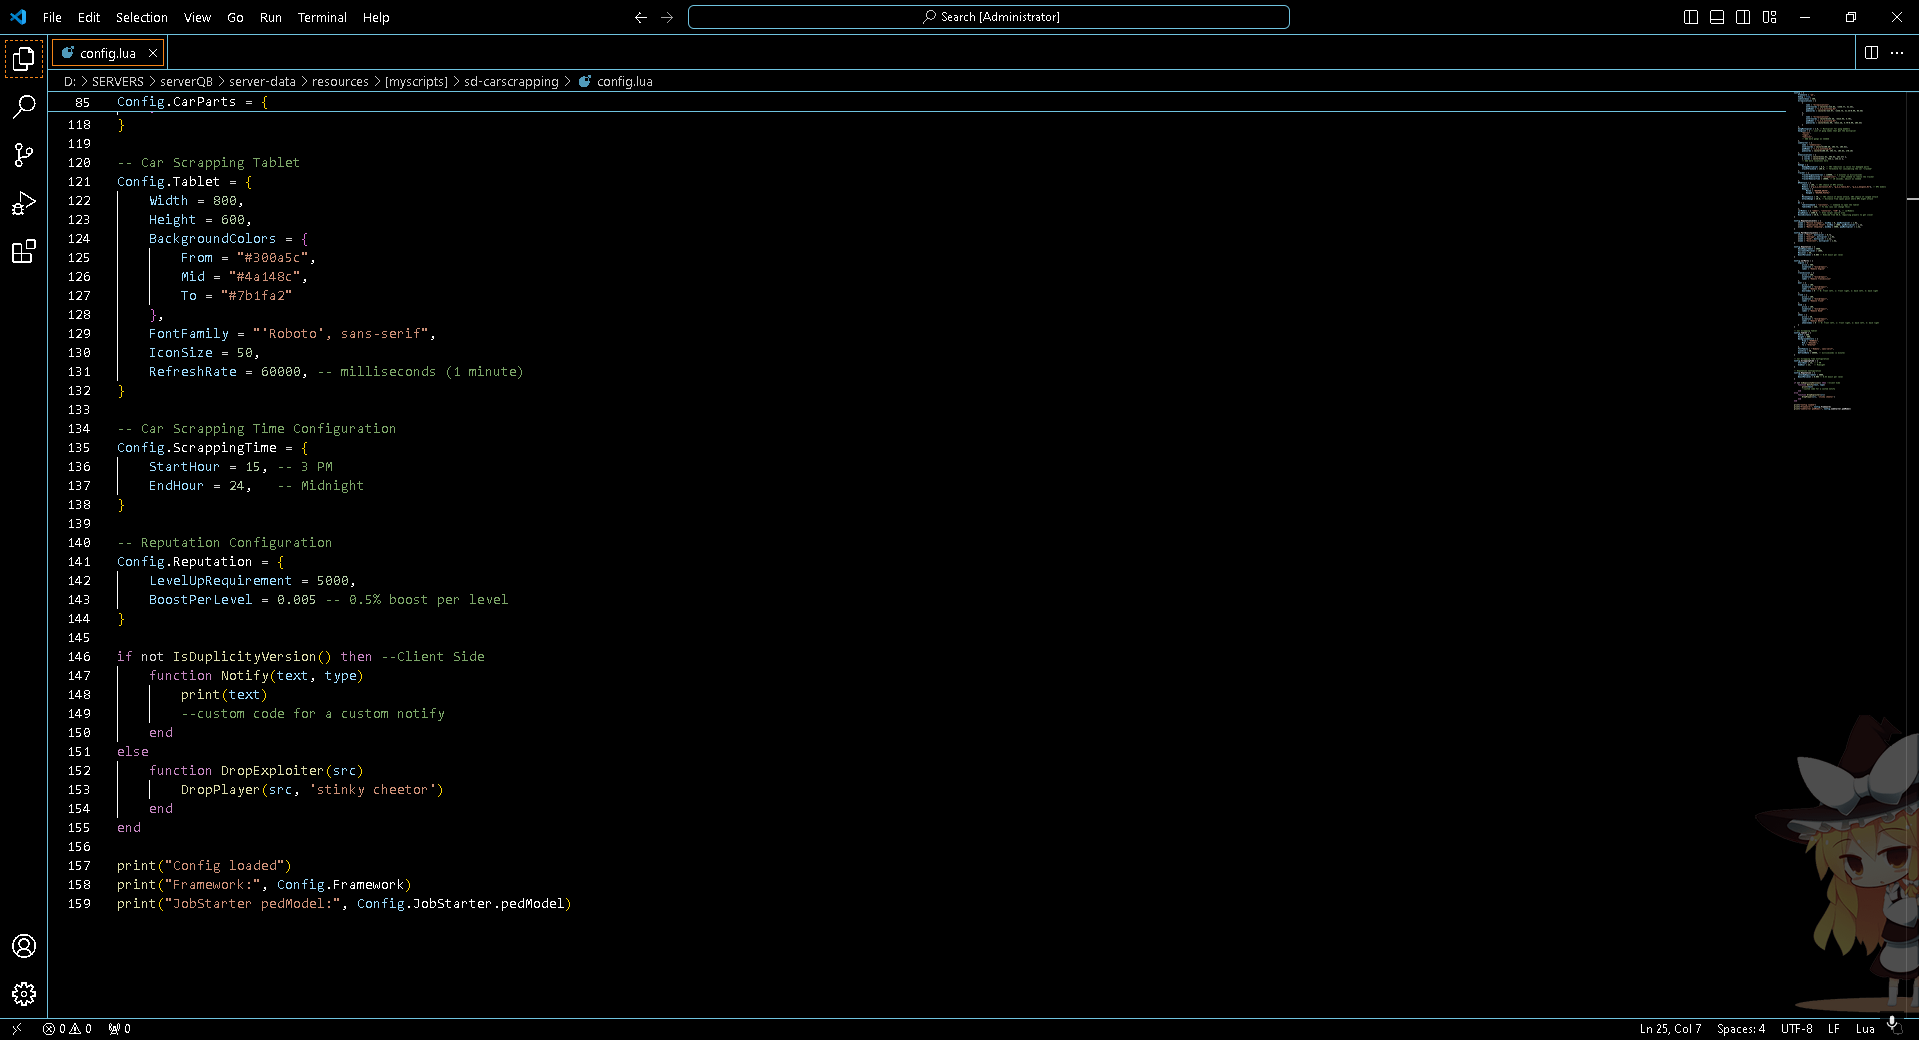Viewport: 1919px width, 1040px height.
Task: Click UTF-8 encoding in status bar
Action: point(1796,1029)
